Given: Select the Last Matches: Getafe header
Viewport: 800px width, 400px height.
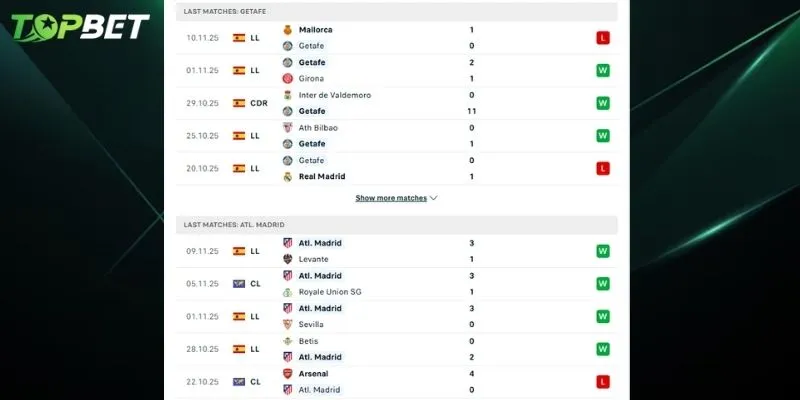Looking at the screenshot, I should (x=222, y=11).
